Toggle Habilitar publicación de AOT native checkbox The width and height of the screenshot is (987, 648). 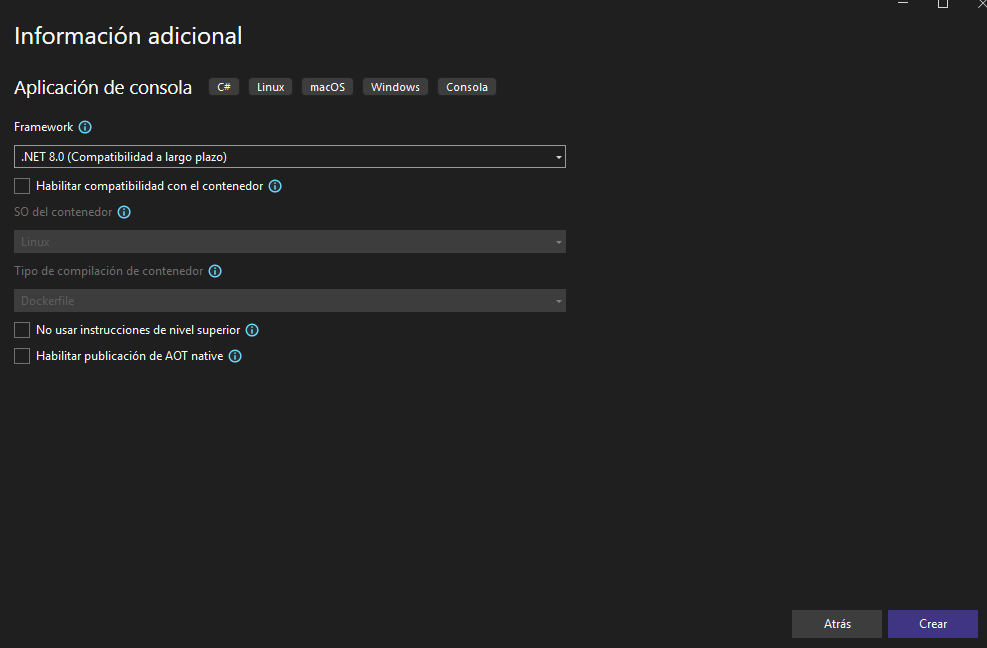[22, 356]
